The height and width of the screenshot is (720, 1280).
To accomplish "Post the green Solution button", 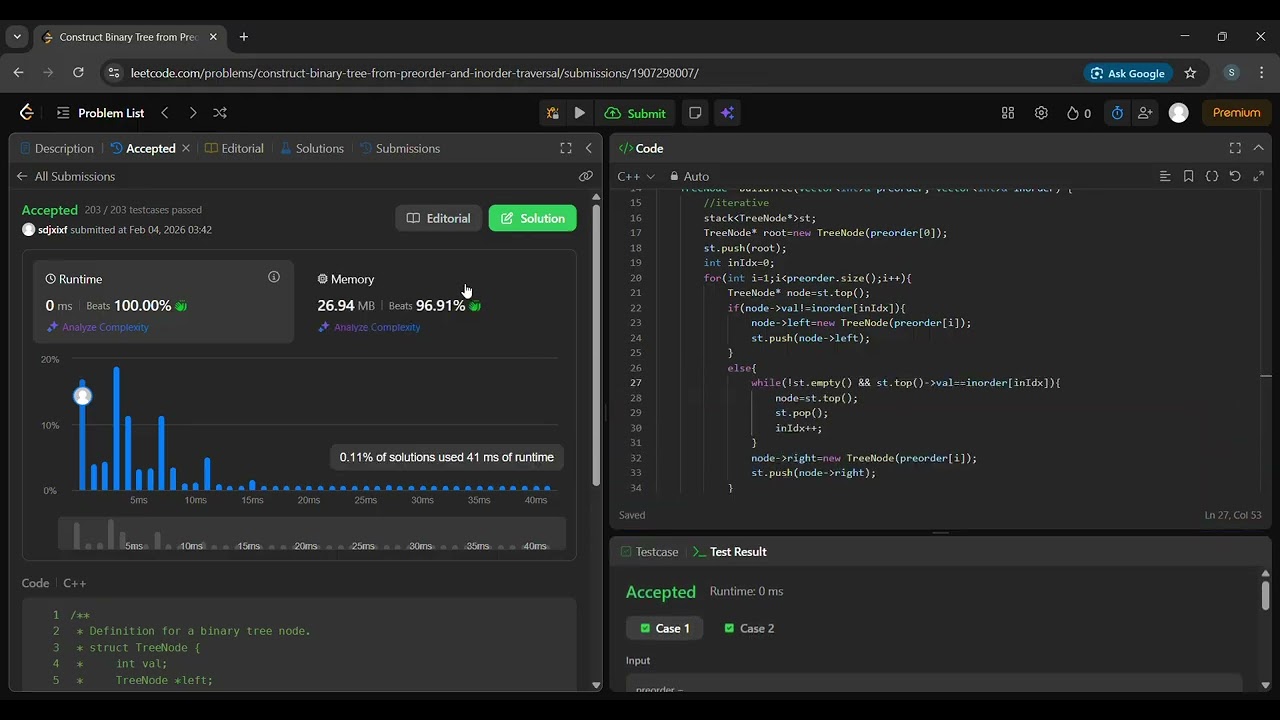I will tap(532, 218).
